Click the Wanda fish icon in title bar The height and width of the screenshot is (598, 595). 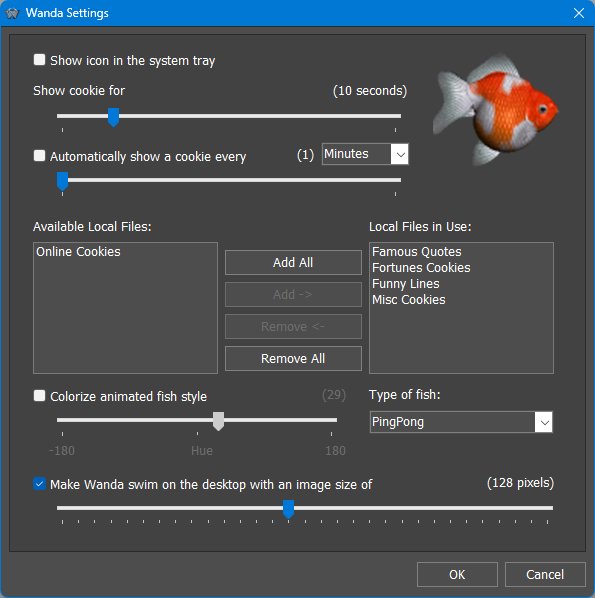[12, 13]
